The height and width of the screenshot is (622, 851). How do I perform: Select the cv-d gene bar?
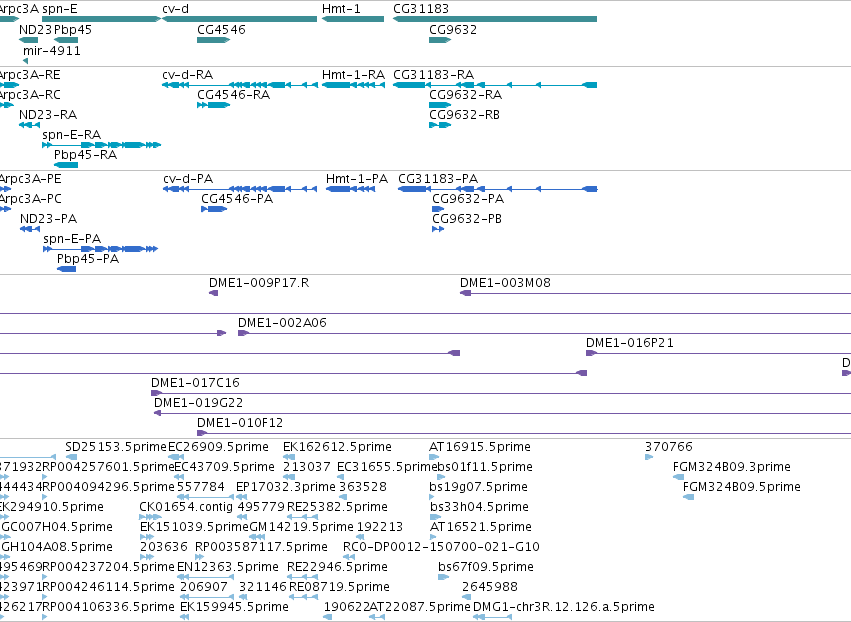point(239,19)
